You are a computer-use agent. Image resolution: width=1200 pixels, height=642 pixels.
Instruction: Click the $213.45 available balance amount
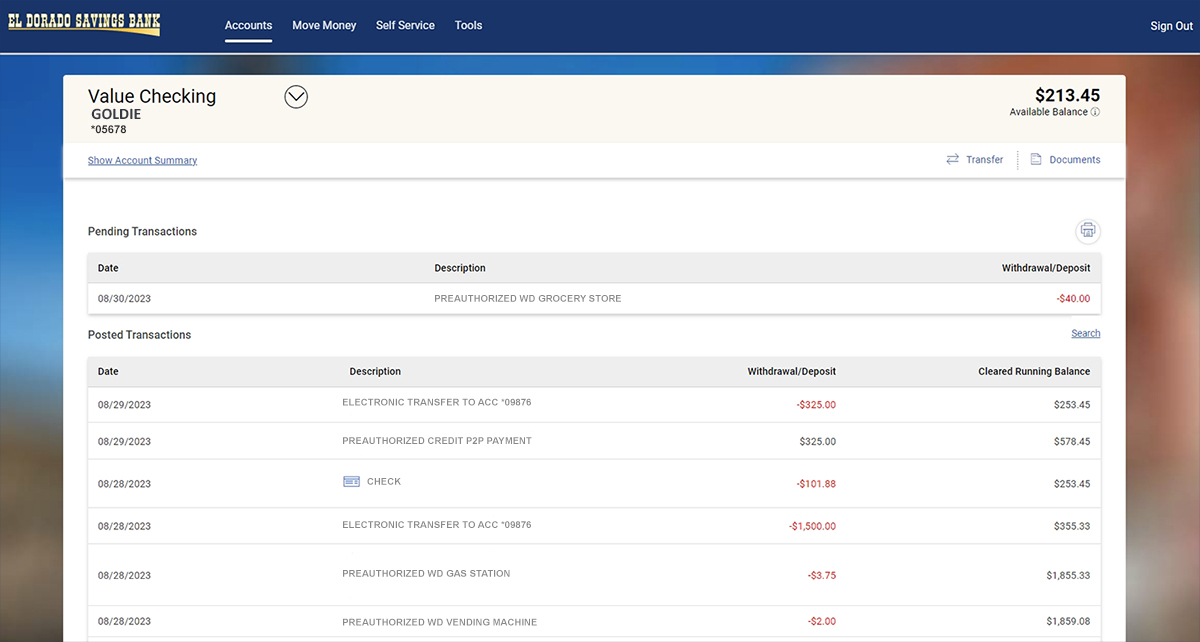[x=1068, y=95]
